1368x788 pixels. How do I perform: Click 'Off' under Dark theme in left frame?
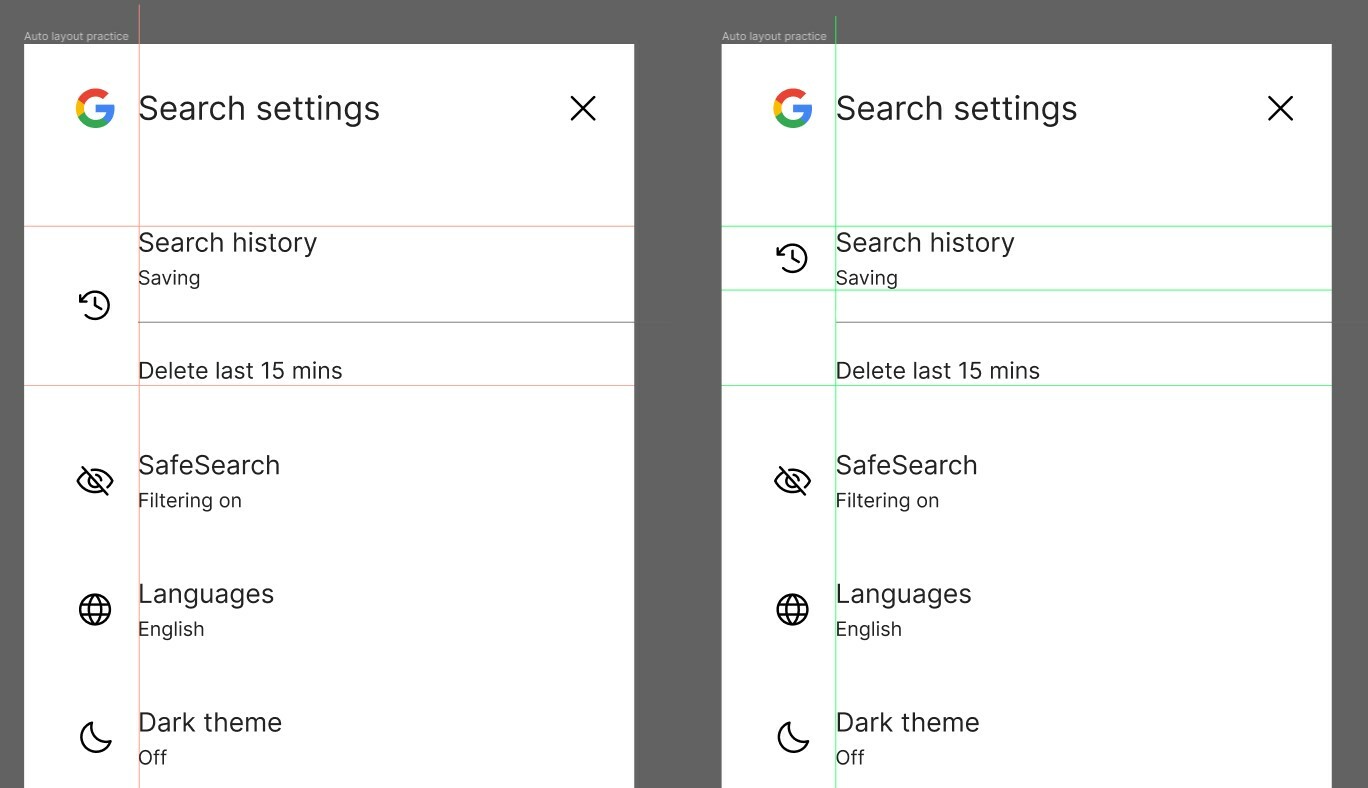[x=153, y=758]
